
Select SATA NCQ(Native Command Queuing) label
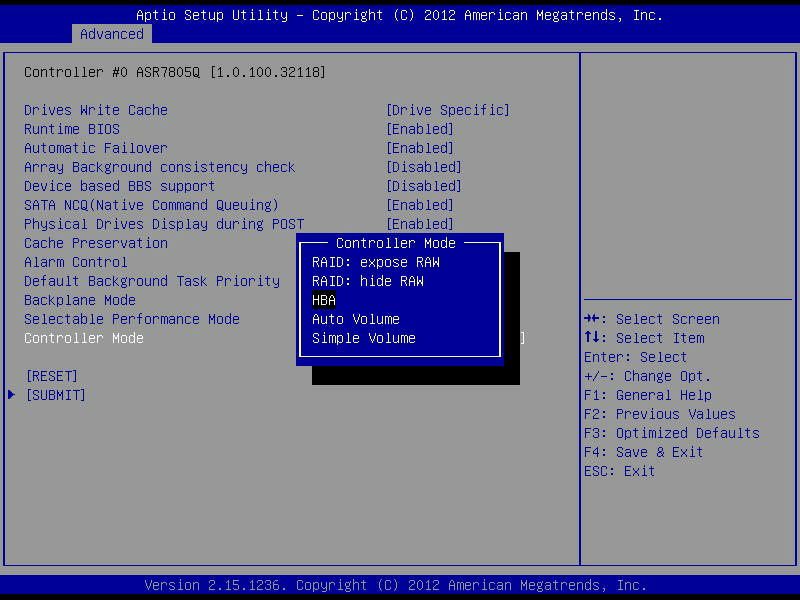click(x=152, y=205)
